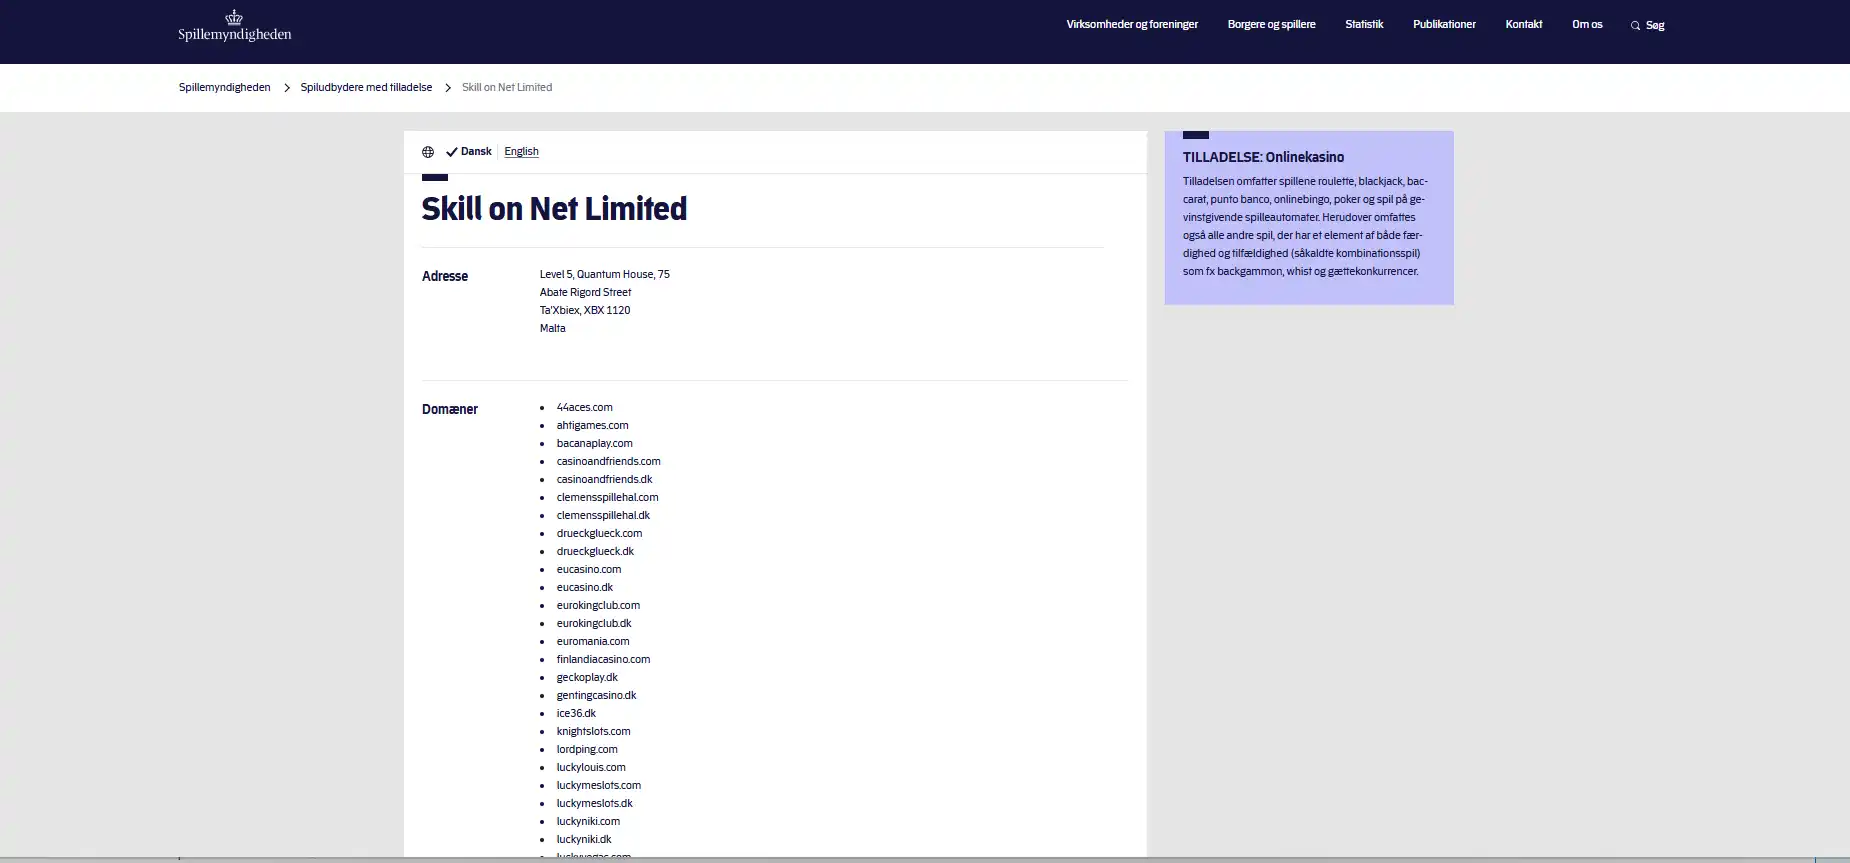Click the clemensspillehal.com domain entry
The height and width of the screenshot is (863, 1850).
[x=608, y=498]
